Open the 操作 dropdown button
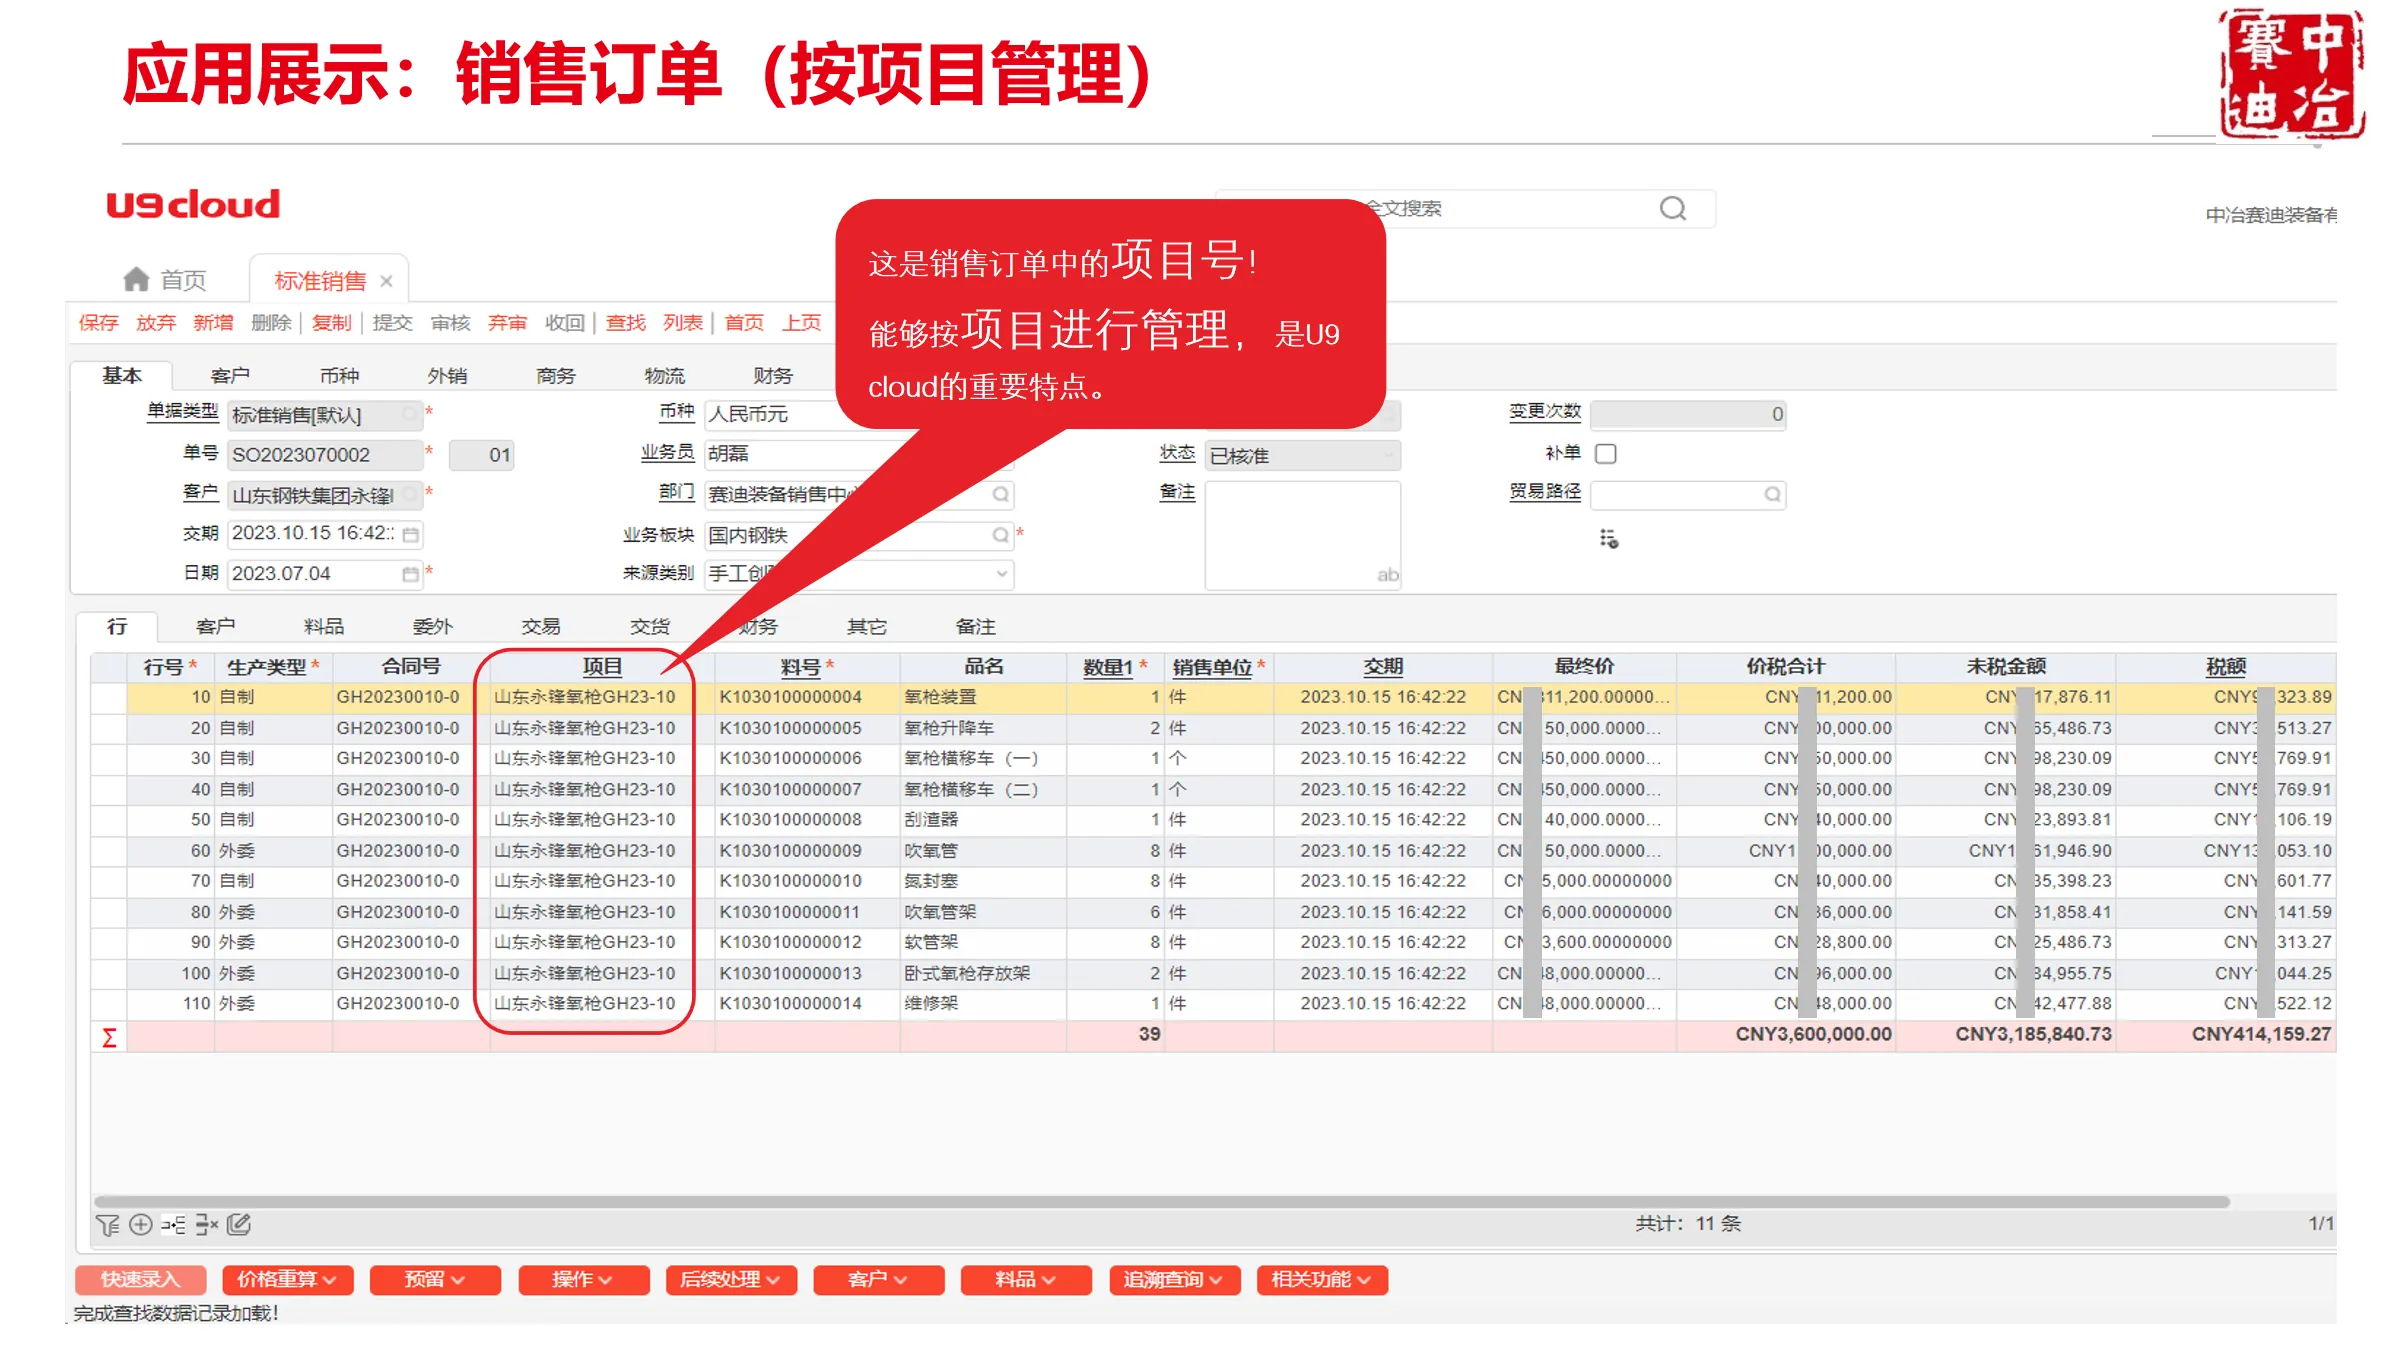The height and width of the screenshot is (1350, 2400). 583,1279
